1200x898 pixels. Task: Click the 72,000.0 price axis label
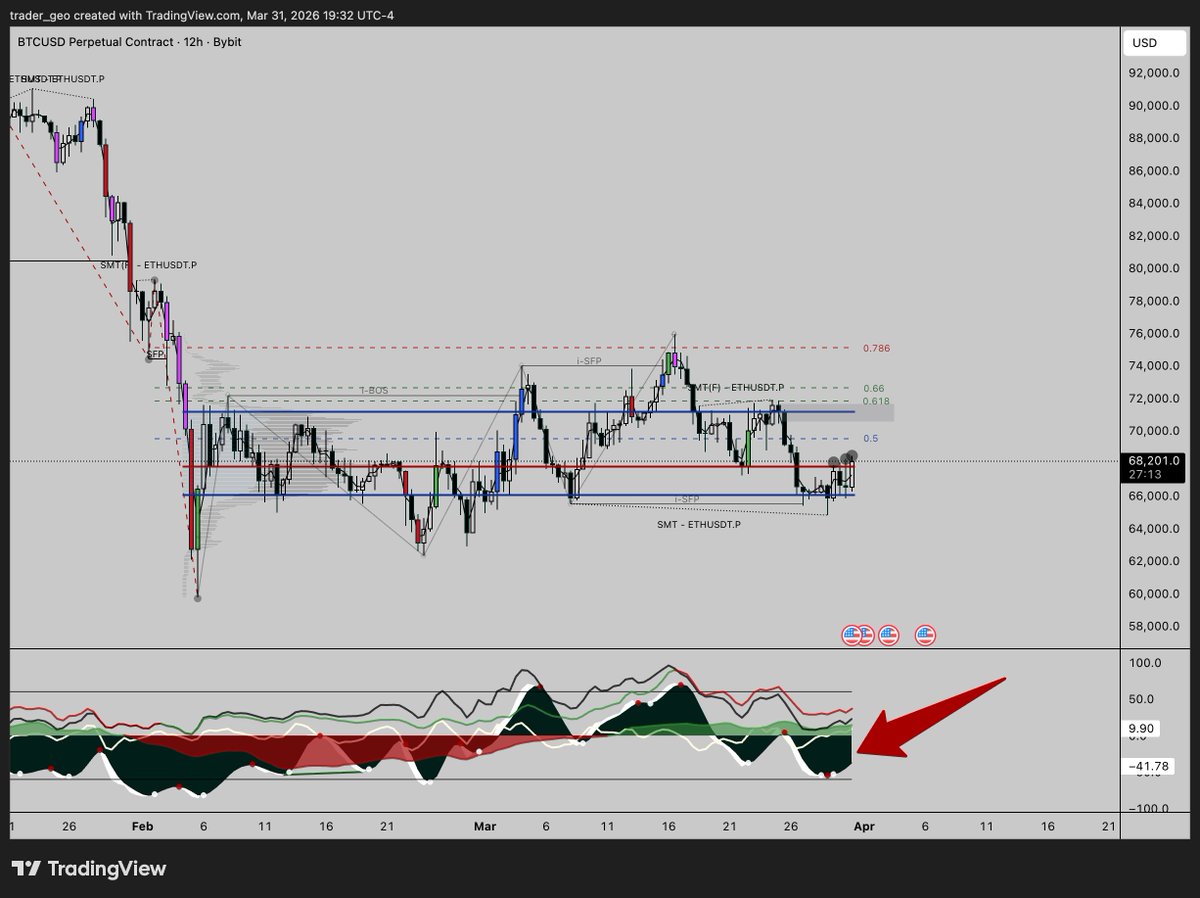click(1153, 399)
